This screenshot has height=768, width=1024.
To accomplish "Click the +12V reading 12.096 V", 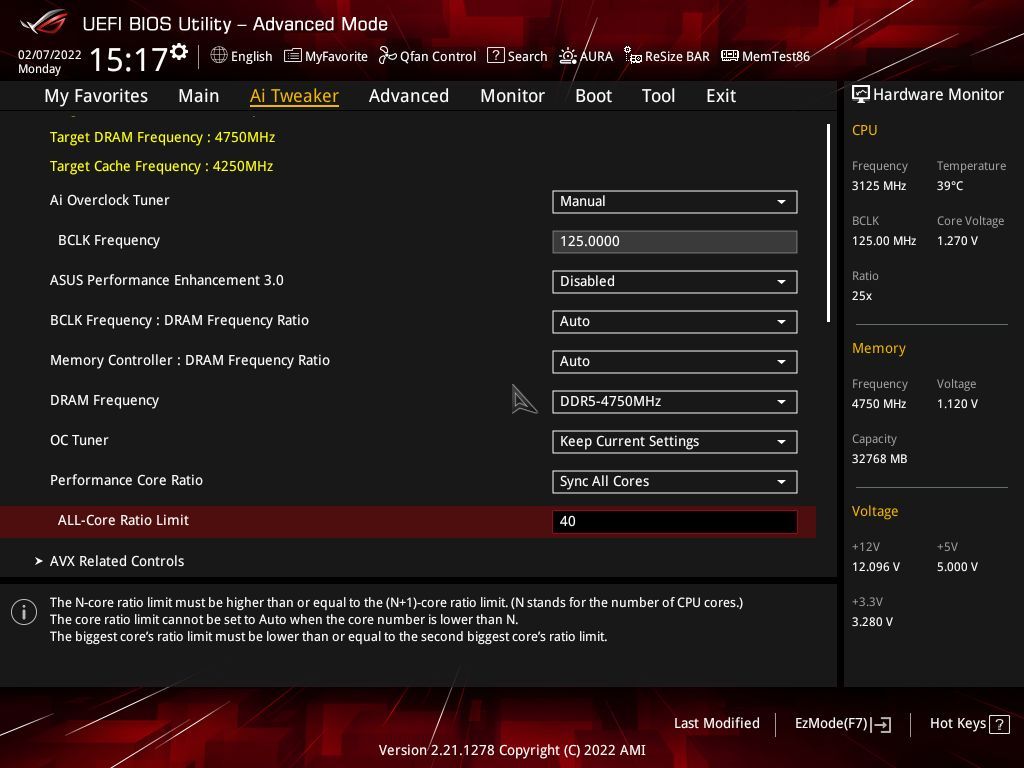I will [876, 567].
